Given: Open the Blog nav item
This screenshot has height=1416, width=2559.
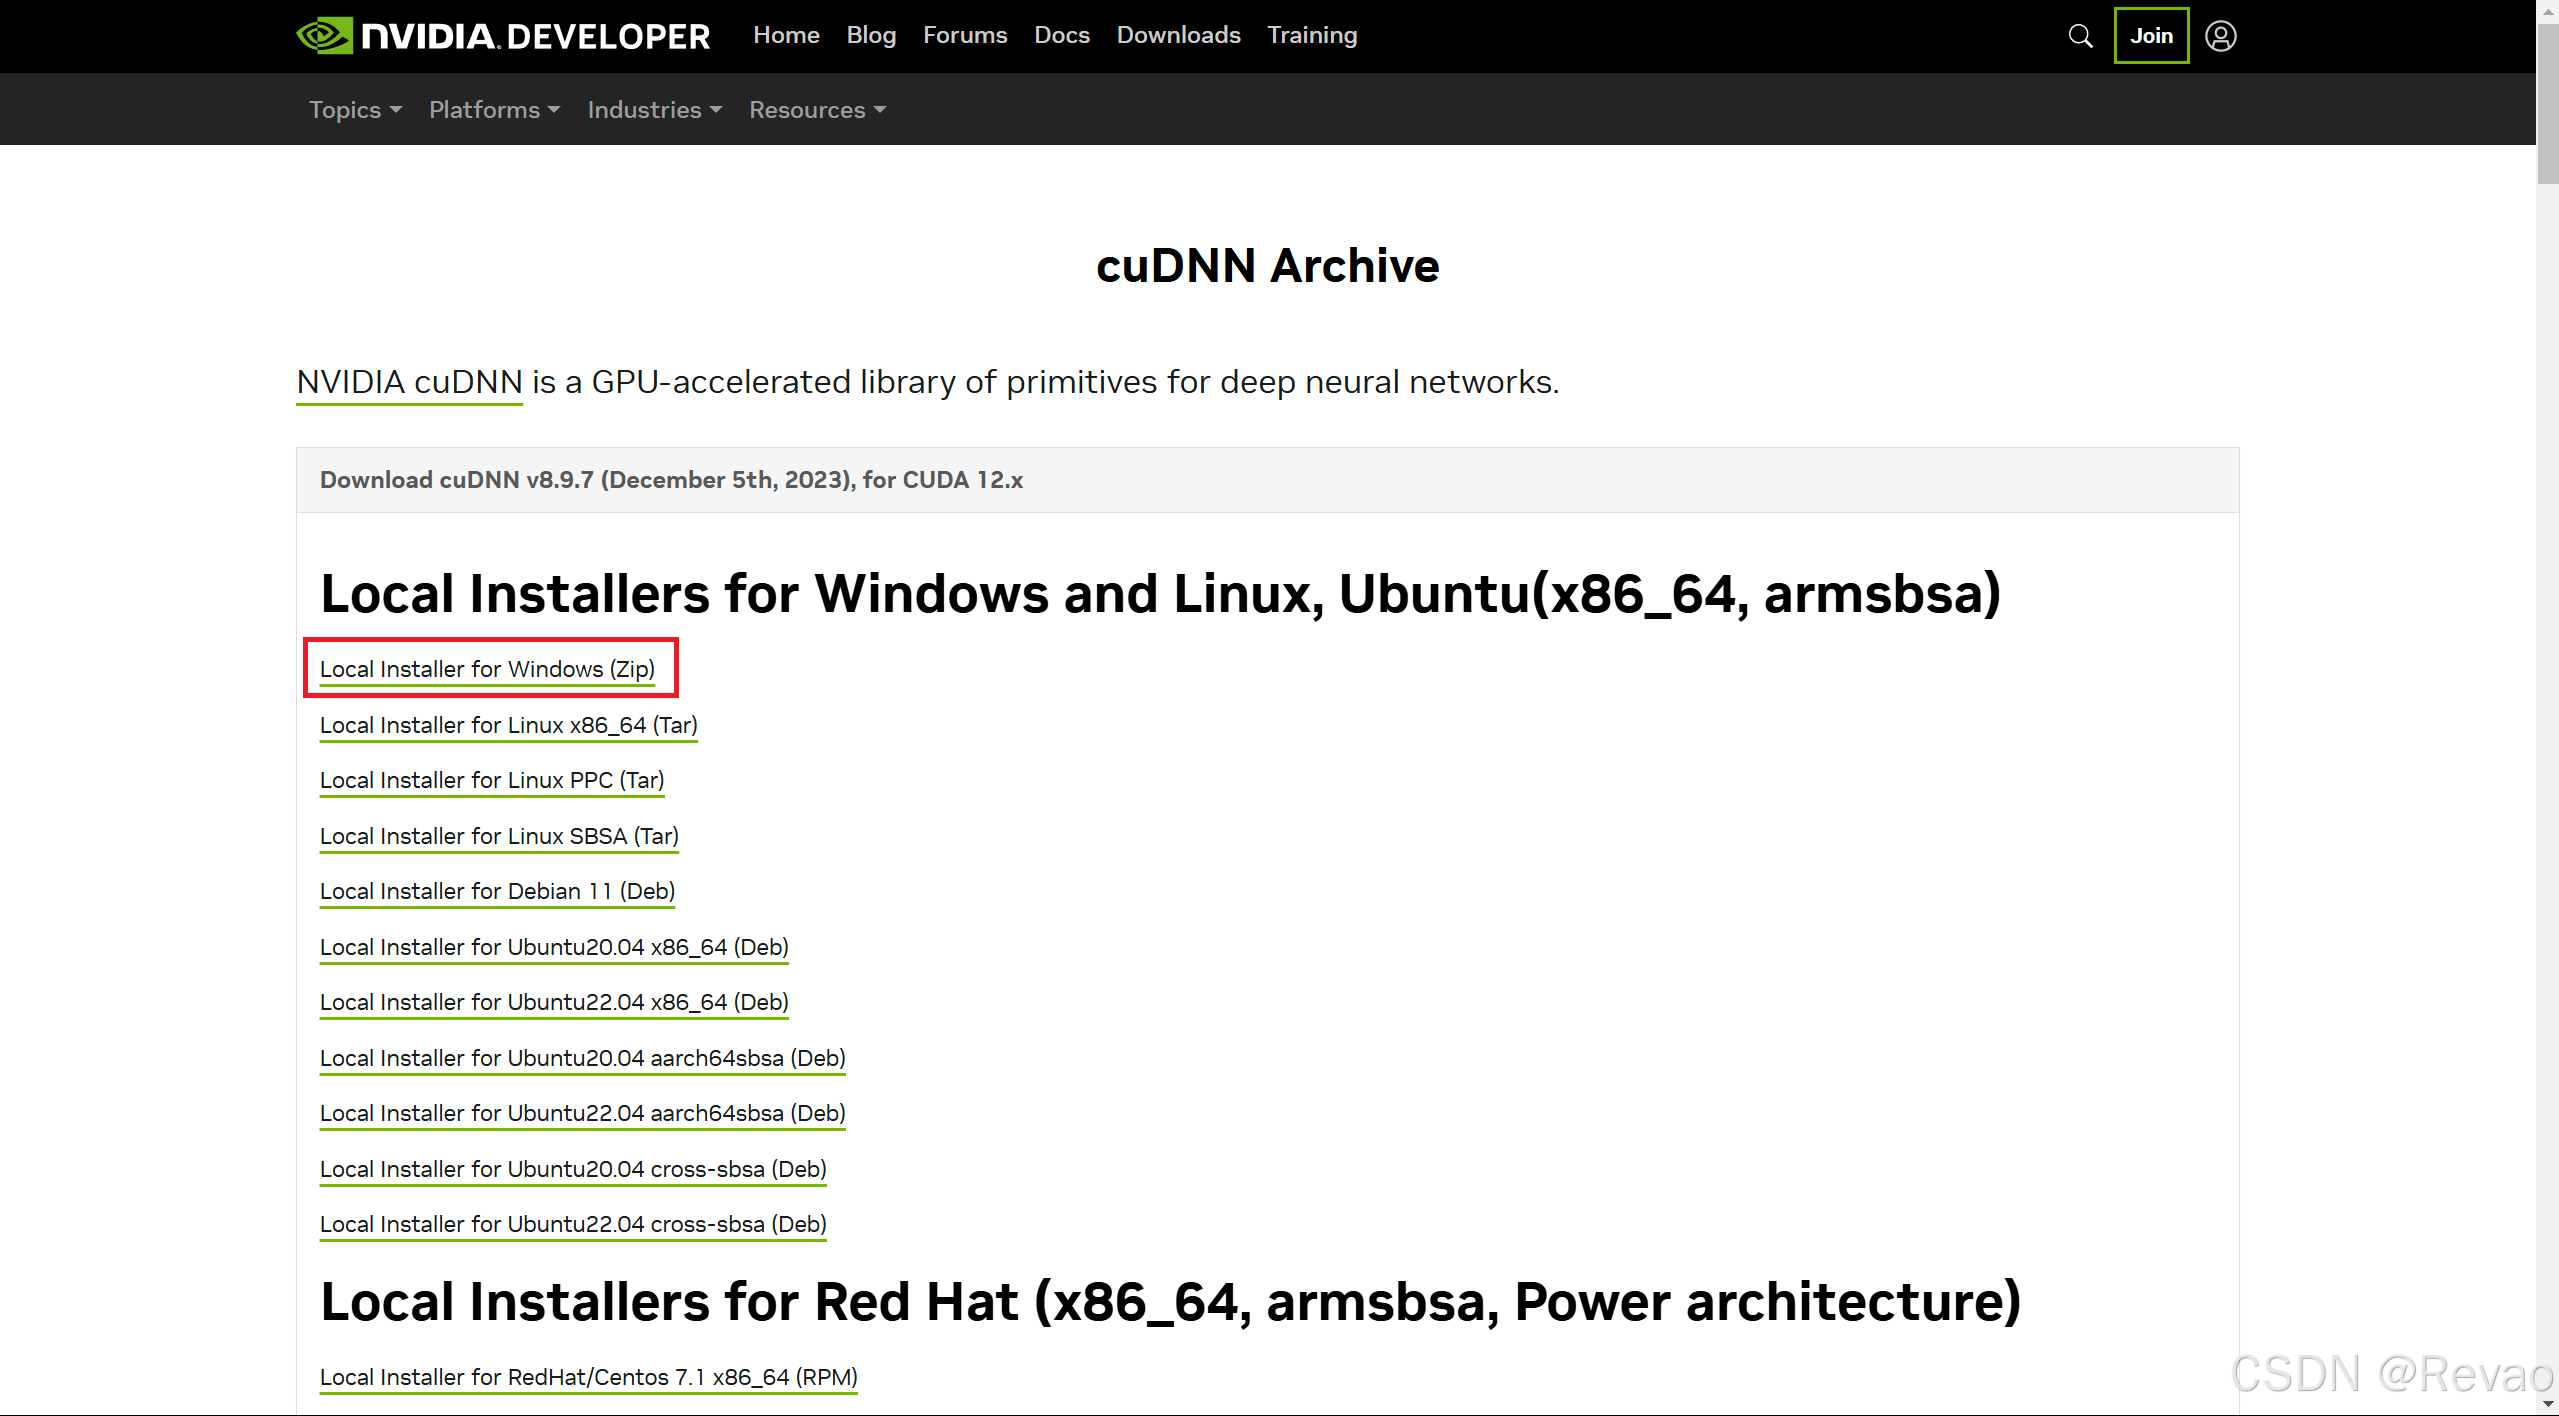Looking at the screenshot, I should tap(871, 35).
